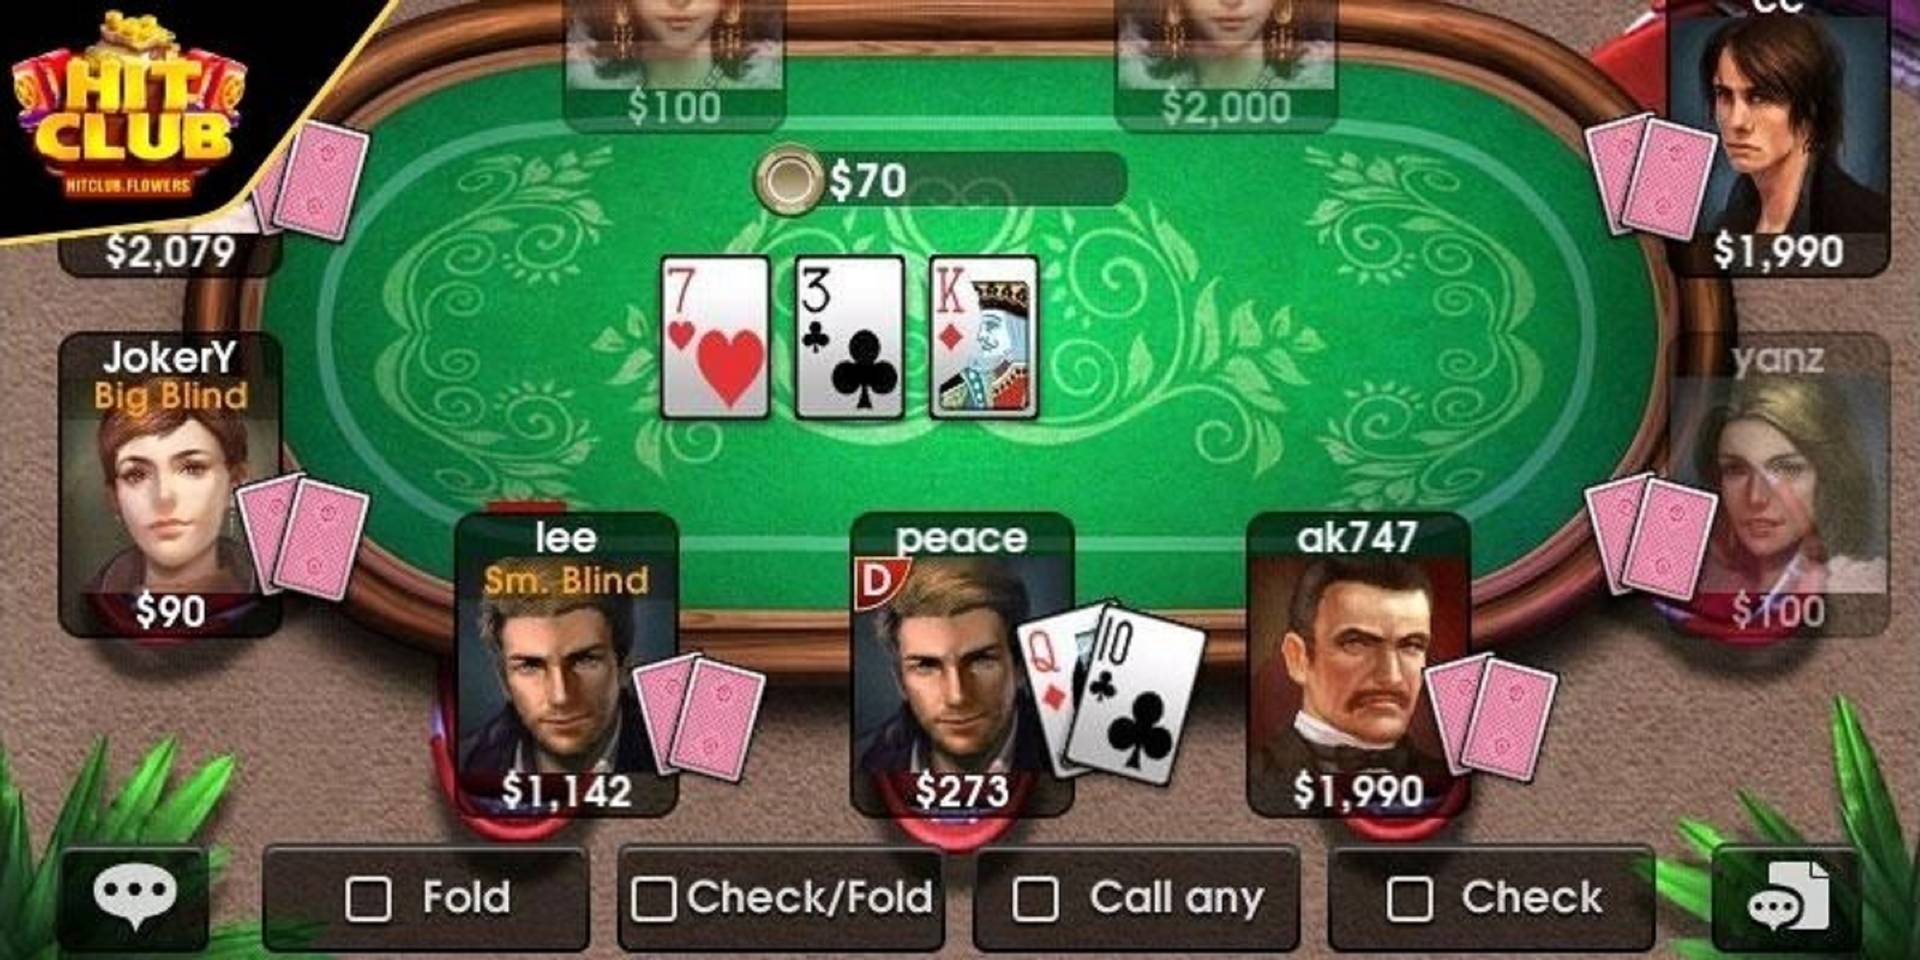Image resolution: width=1920 pixels, height=960 pixels.
Task: Click the pot chip icon beside $70
Action: tap(789, 181)
